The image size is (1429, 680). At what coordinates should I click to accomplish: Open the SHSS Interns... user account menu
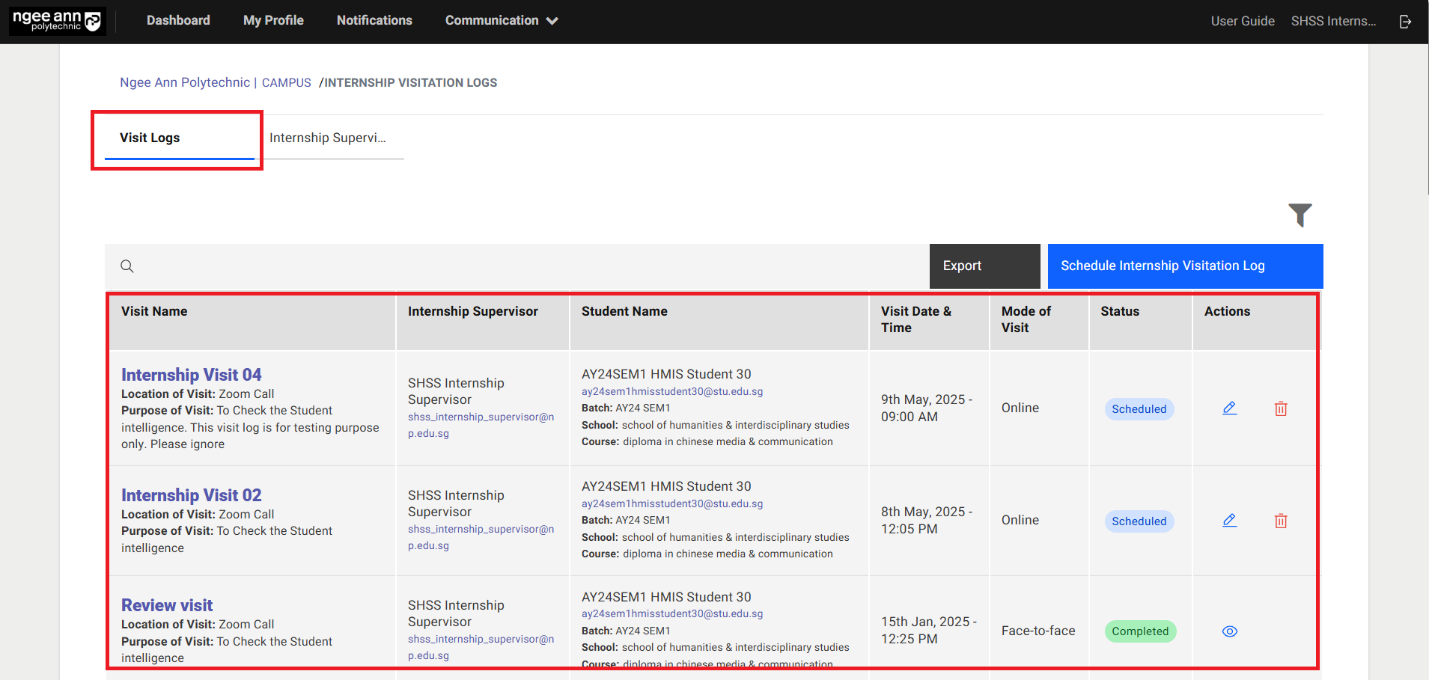click(1332, 21)
